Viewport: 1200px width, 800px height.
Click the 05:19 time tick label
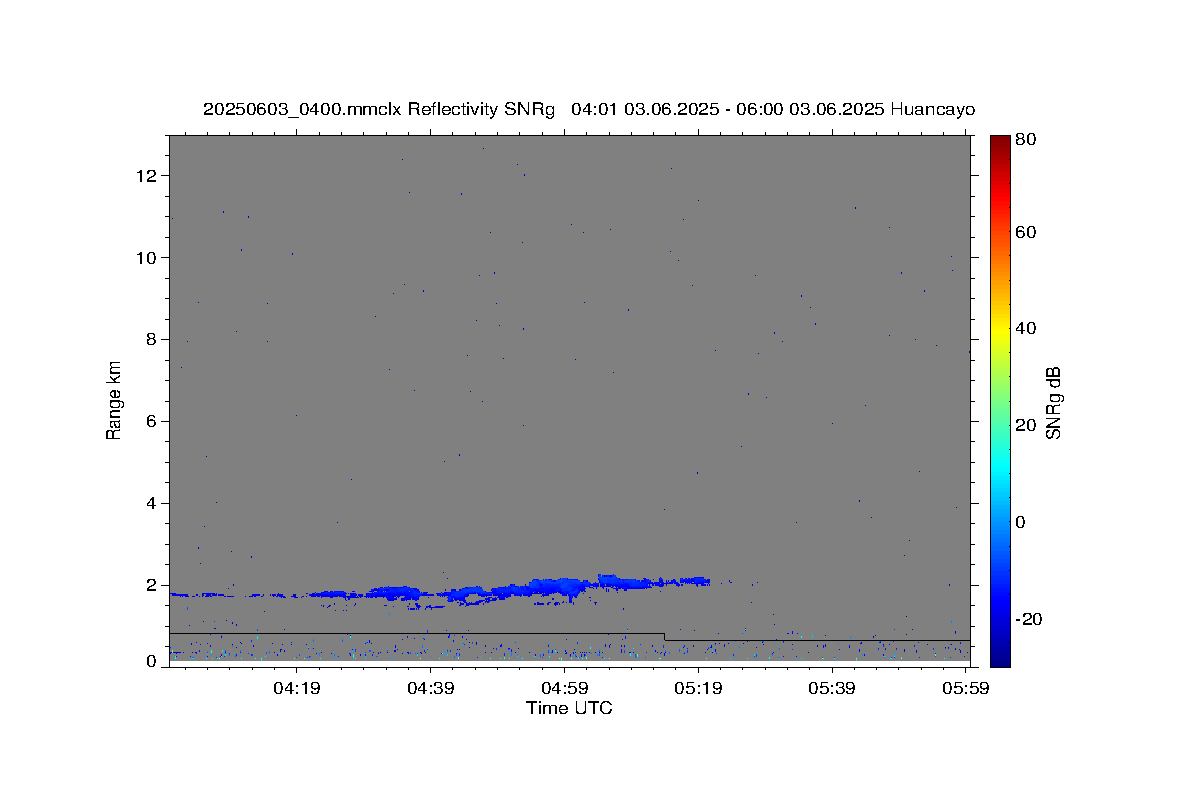(698, 688)
